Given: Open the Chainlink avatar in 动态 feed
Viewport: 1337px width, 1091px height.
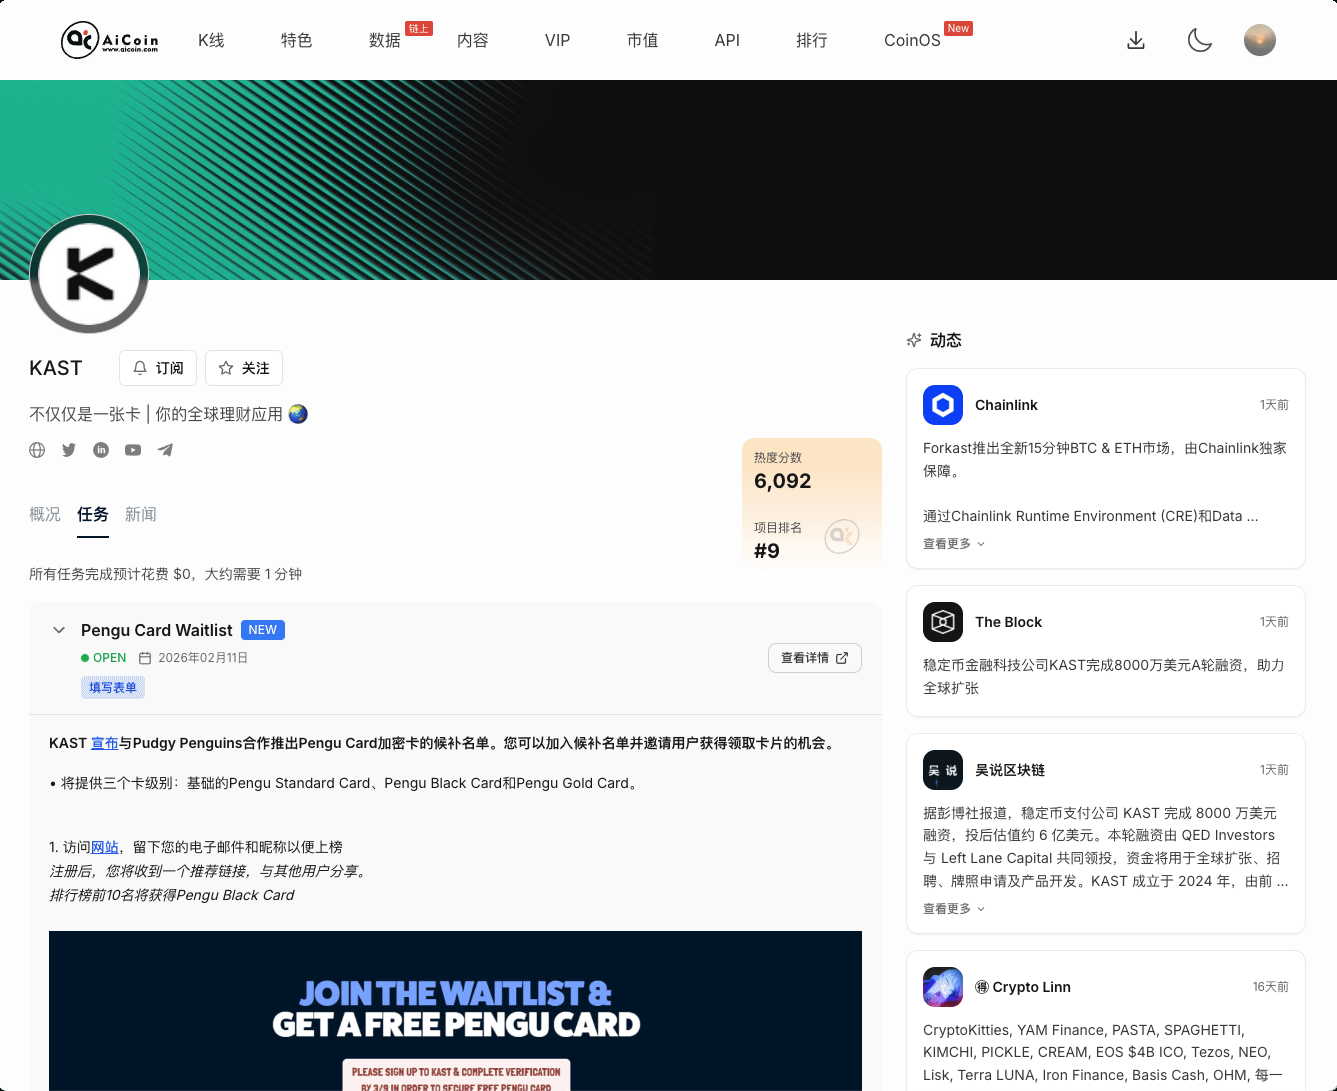Looking at the screenshot, I should [x=941, y=405].
